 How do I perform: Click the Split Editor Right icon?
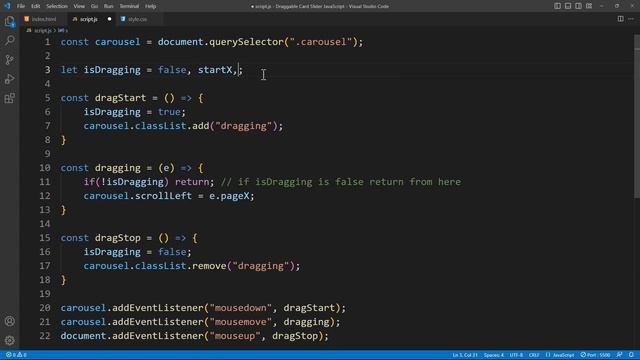[x=620, y=19]
